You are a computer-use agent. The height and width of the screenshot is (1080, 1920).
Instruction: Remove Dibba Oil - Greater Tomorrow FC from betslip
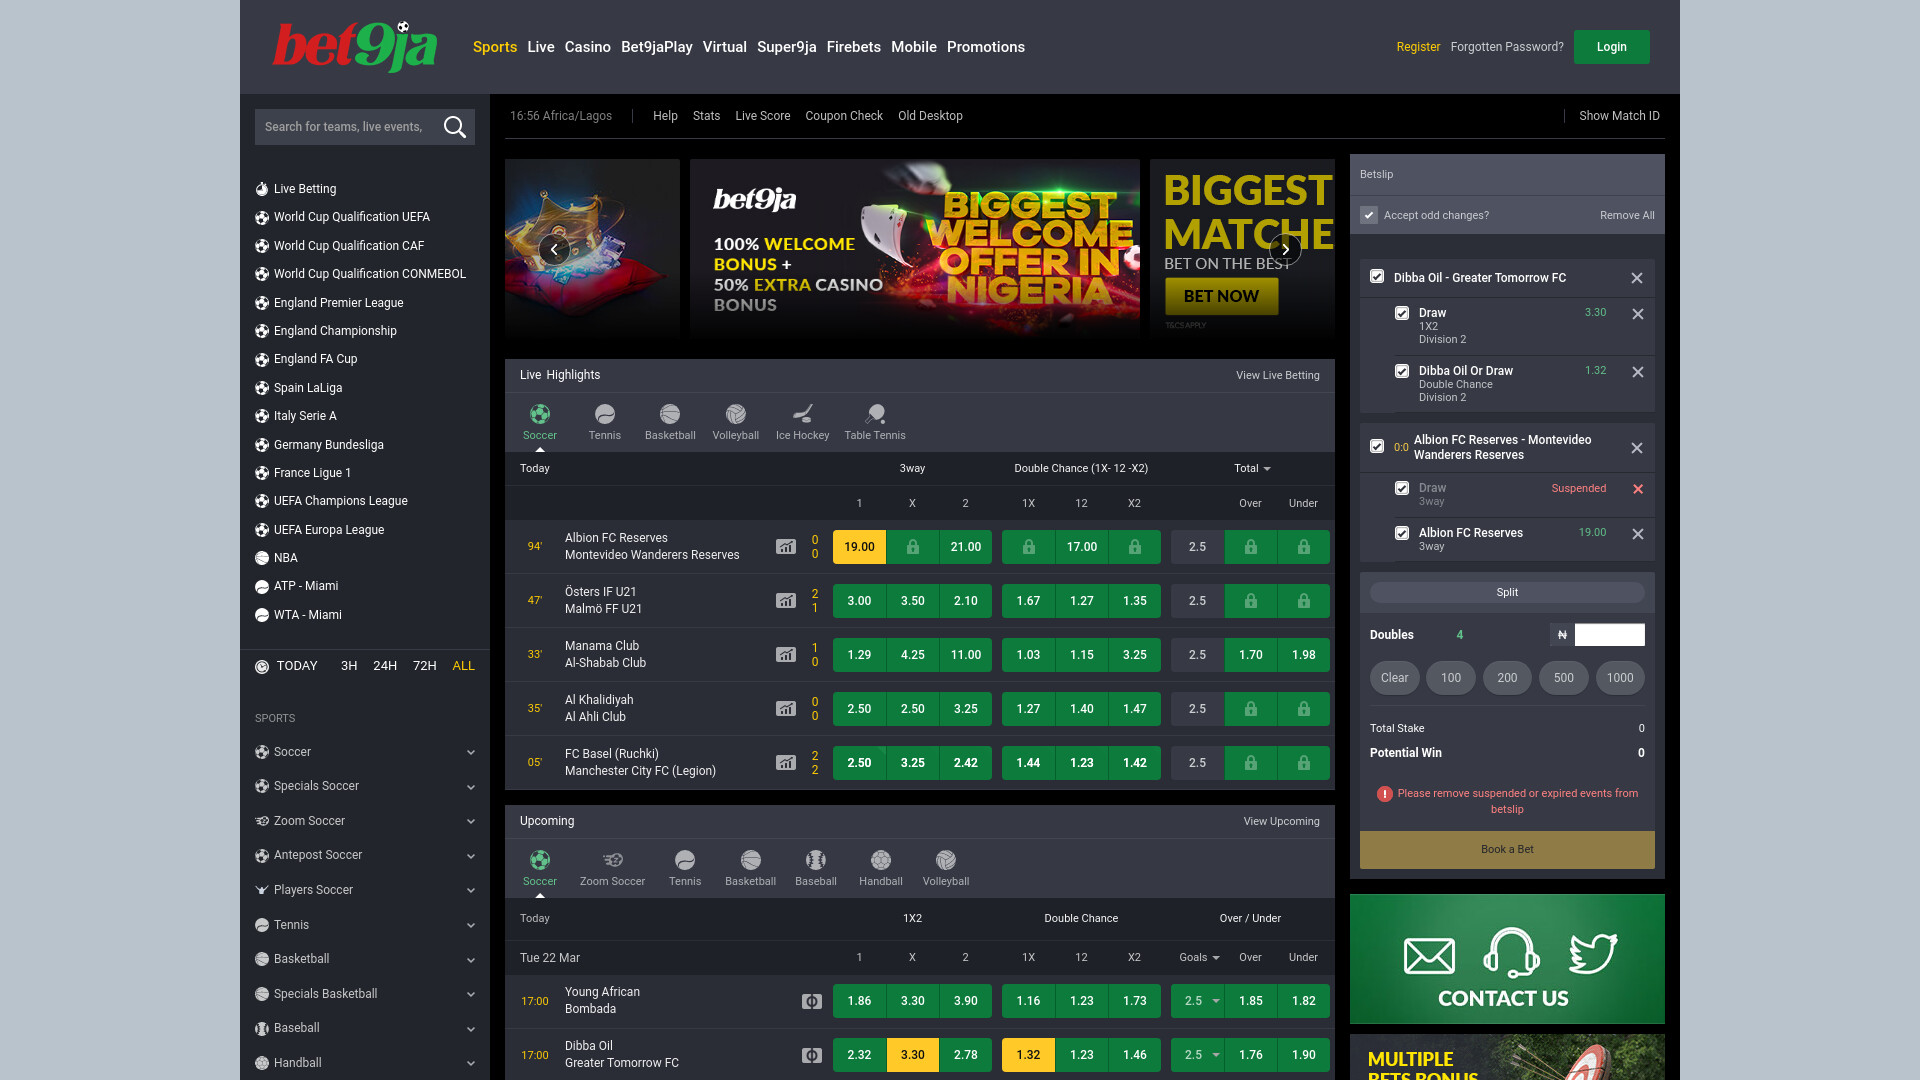[x=1637, y=278]
